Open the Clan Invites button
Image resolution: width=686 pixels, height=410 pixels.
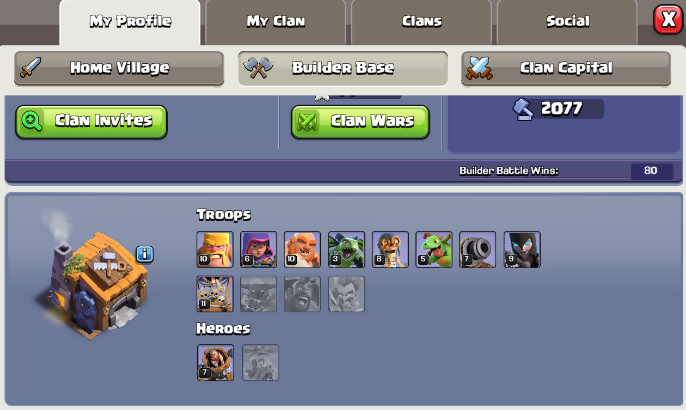click(x=91, y=122)
